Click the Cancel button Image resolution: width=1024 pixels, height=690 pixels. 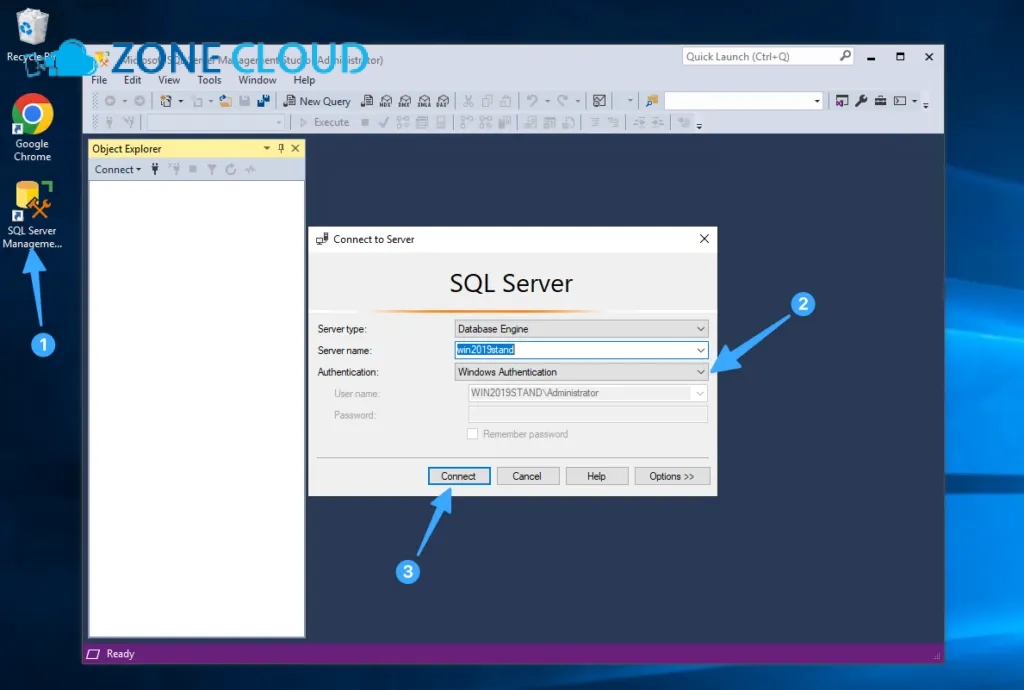point(528,476)
